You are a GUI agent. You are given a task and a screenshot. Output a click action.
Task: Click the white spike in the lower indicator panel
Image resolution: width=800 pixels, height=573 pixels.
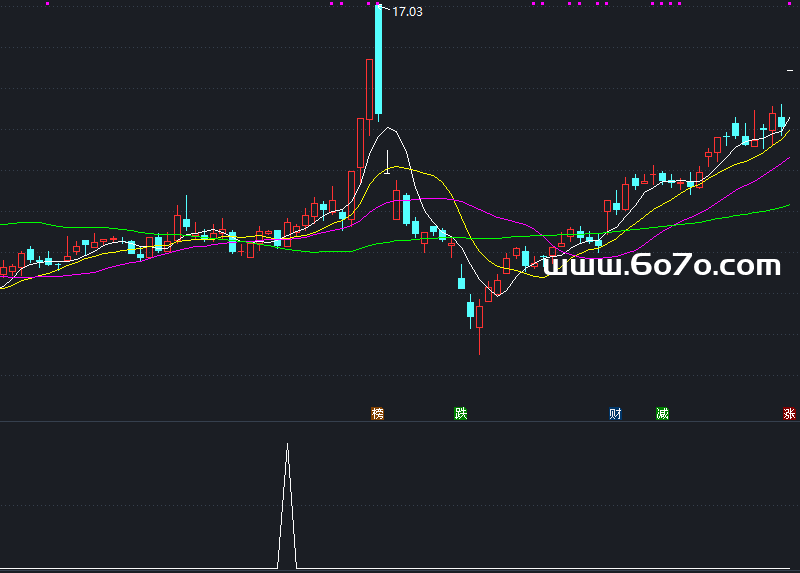[287, 500]
